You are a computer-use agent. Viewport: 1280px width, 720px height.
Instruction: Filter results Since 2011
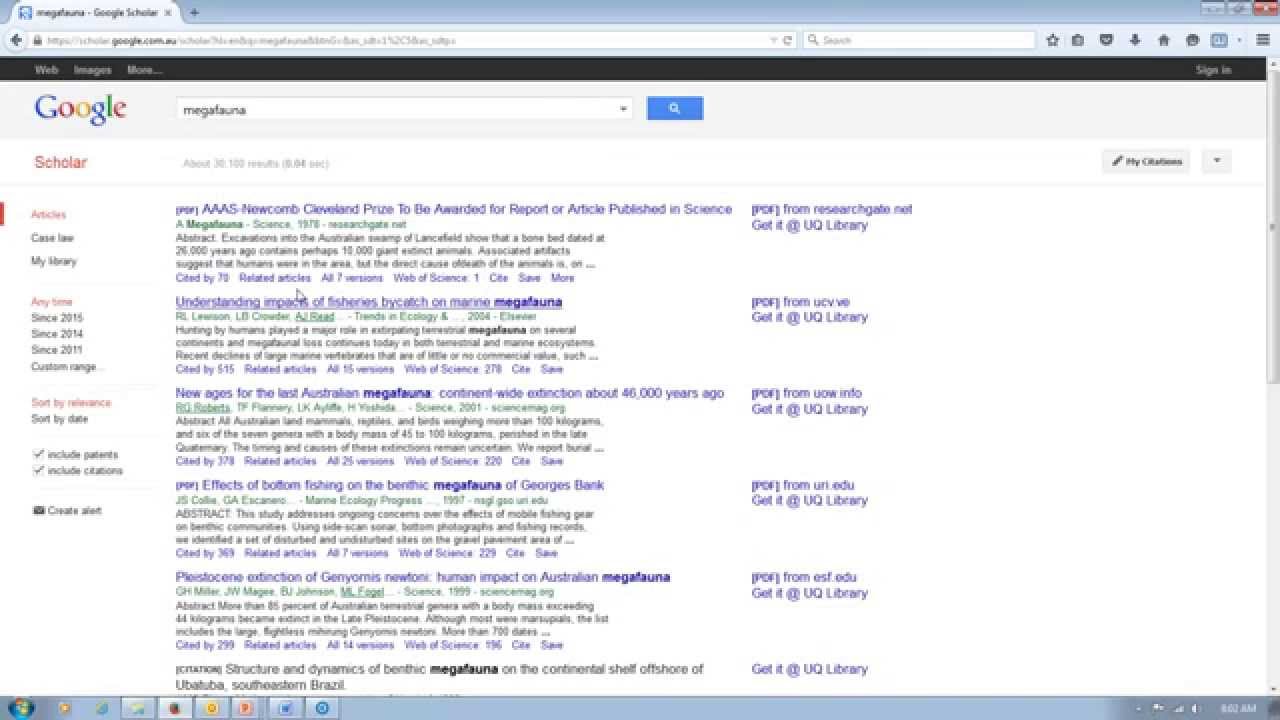tap(57, 350)
